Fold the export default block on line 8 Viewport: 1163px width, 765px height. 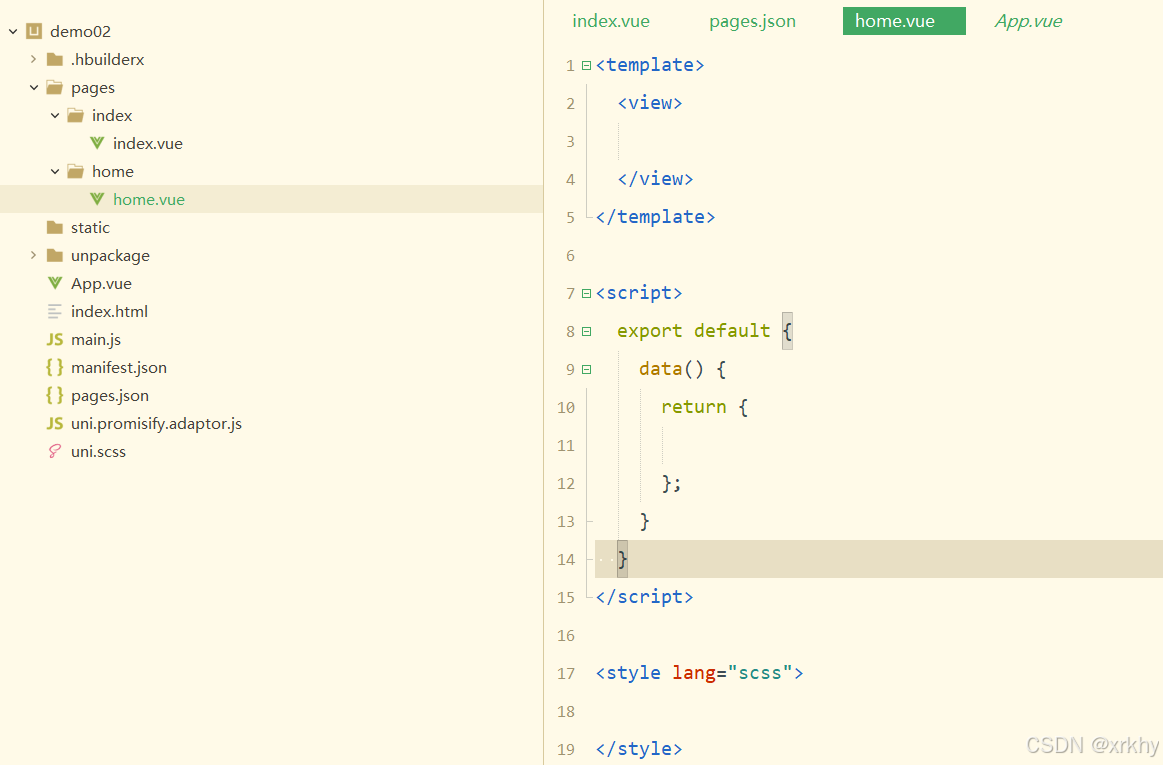coord(587,331)
